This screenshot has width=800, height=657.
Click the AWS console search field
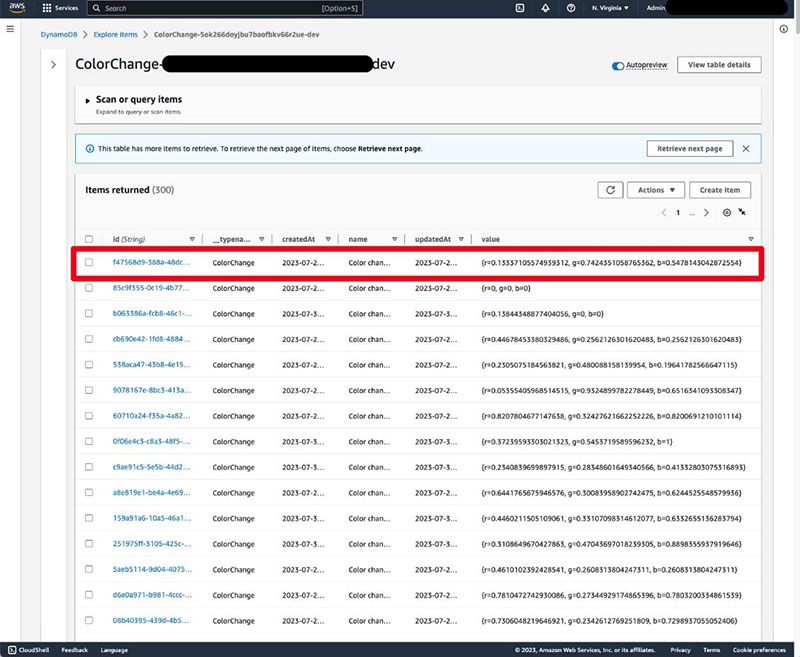tap(210, 8)
